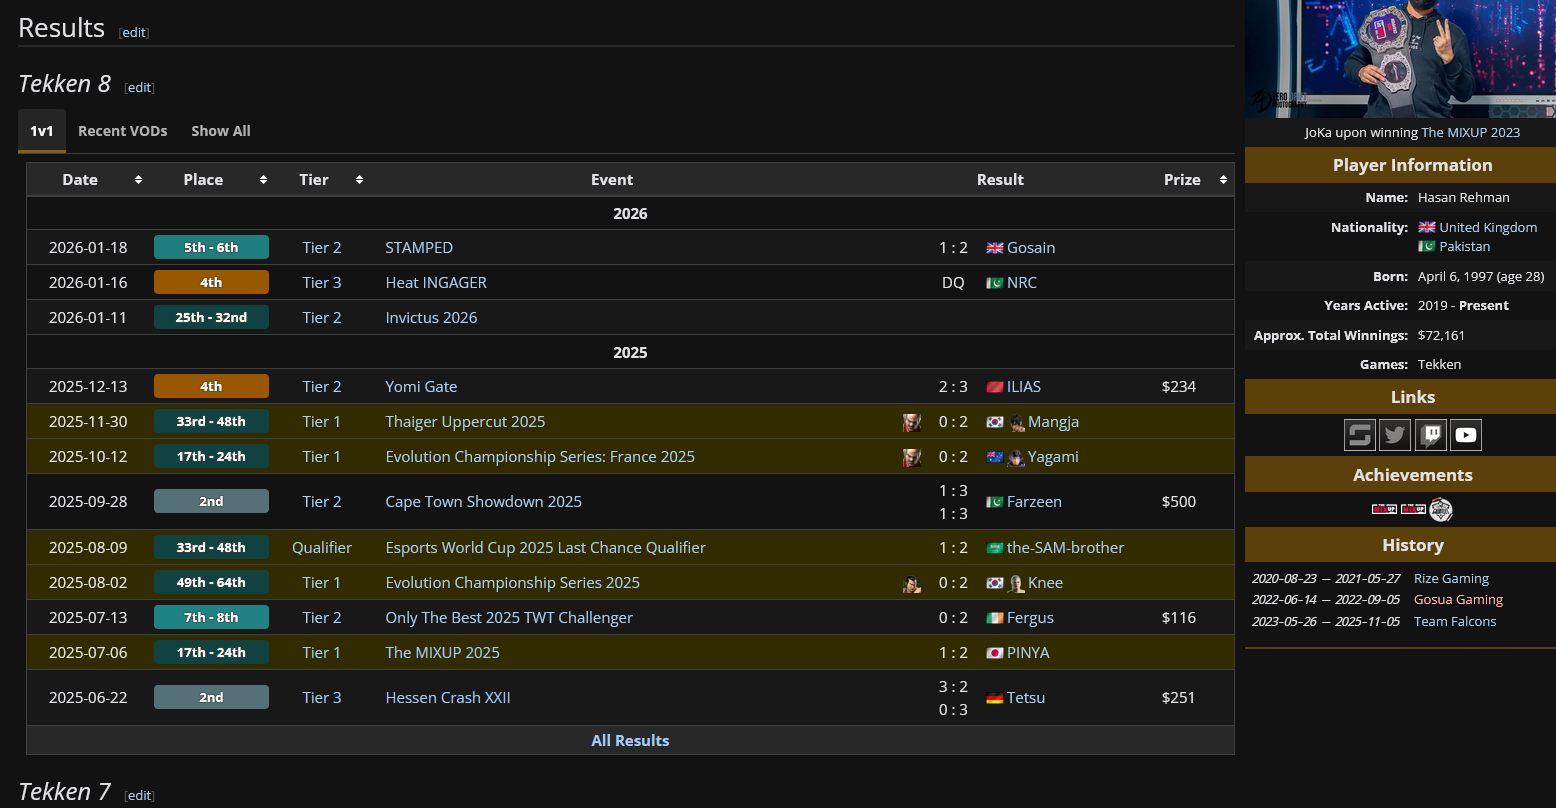Click the Saudi flag next to the-SAM-brother
Viewport: 1556px width, 808px height.
[994, 548]
